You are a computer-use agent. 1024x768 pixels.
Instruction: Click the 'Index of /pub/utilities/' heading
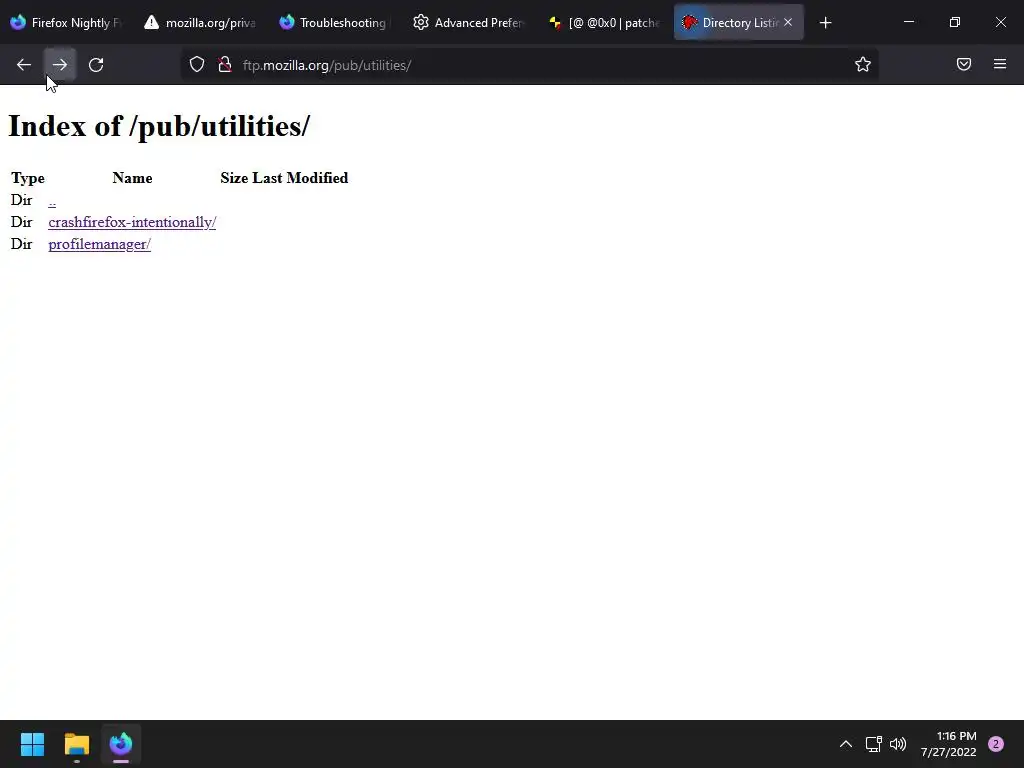click(159, 126)
